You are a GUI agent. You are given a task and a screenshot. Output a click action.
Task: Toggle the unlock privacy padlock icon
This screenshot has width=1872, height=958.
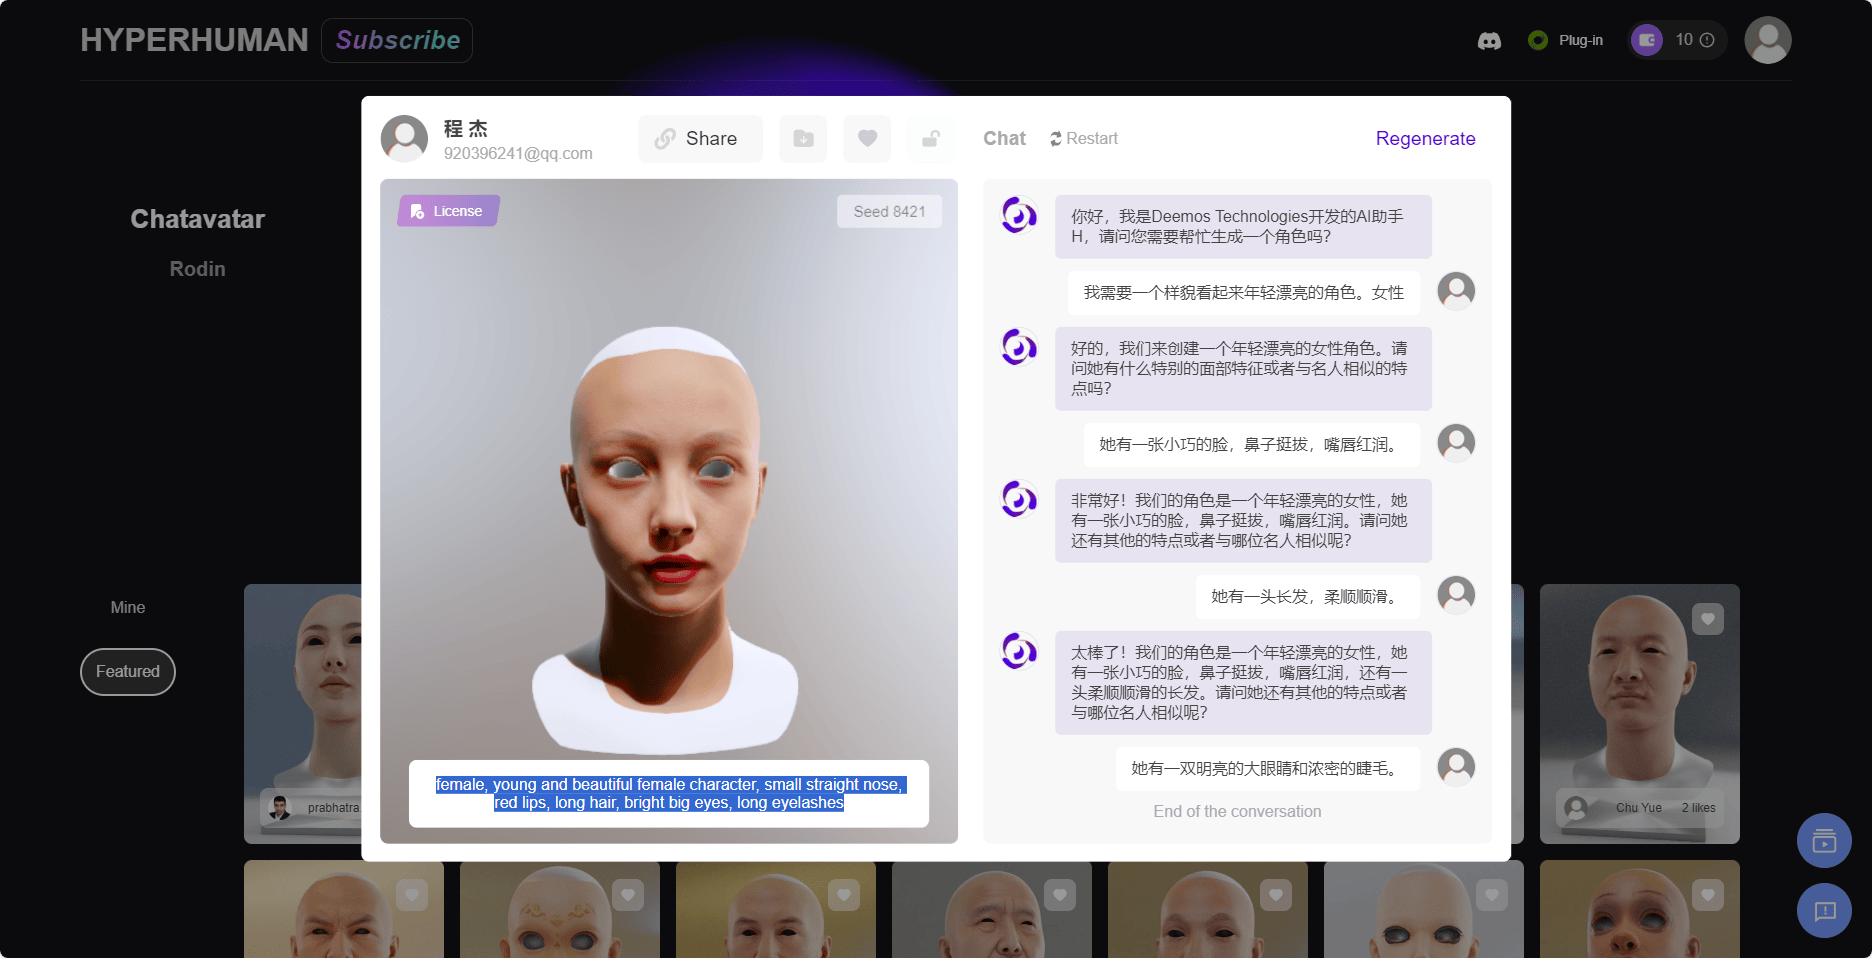point(930,139)
